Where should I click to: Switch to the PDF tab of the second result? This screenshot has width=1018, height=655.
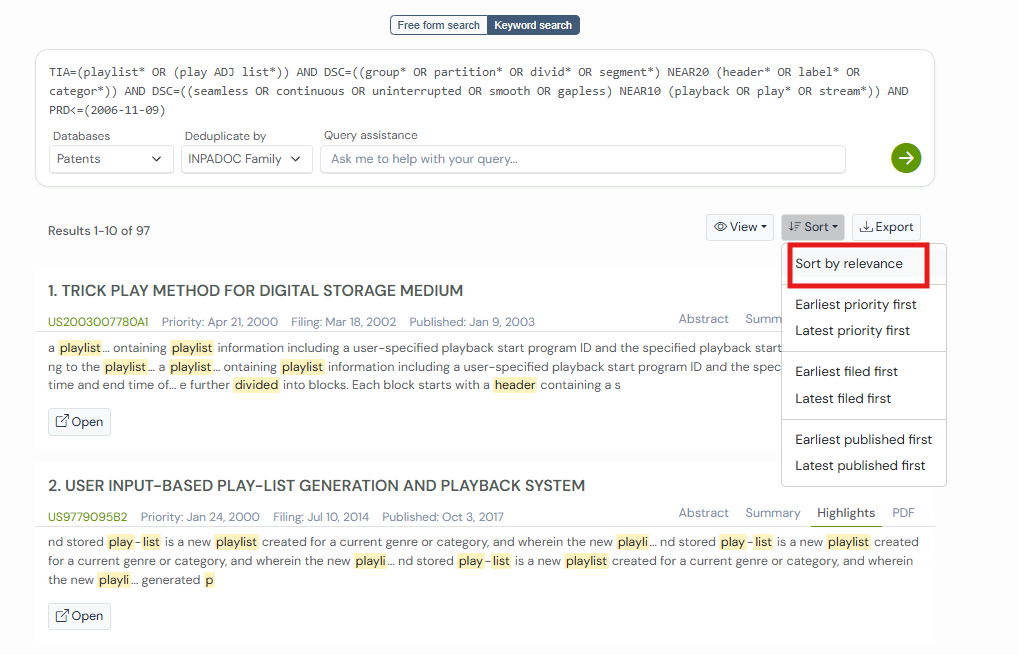click(903, 512)
